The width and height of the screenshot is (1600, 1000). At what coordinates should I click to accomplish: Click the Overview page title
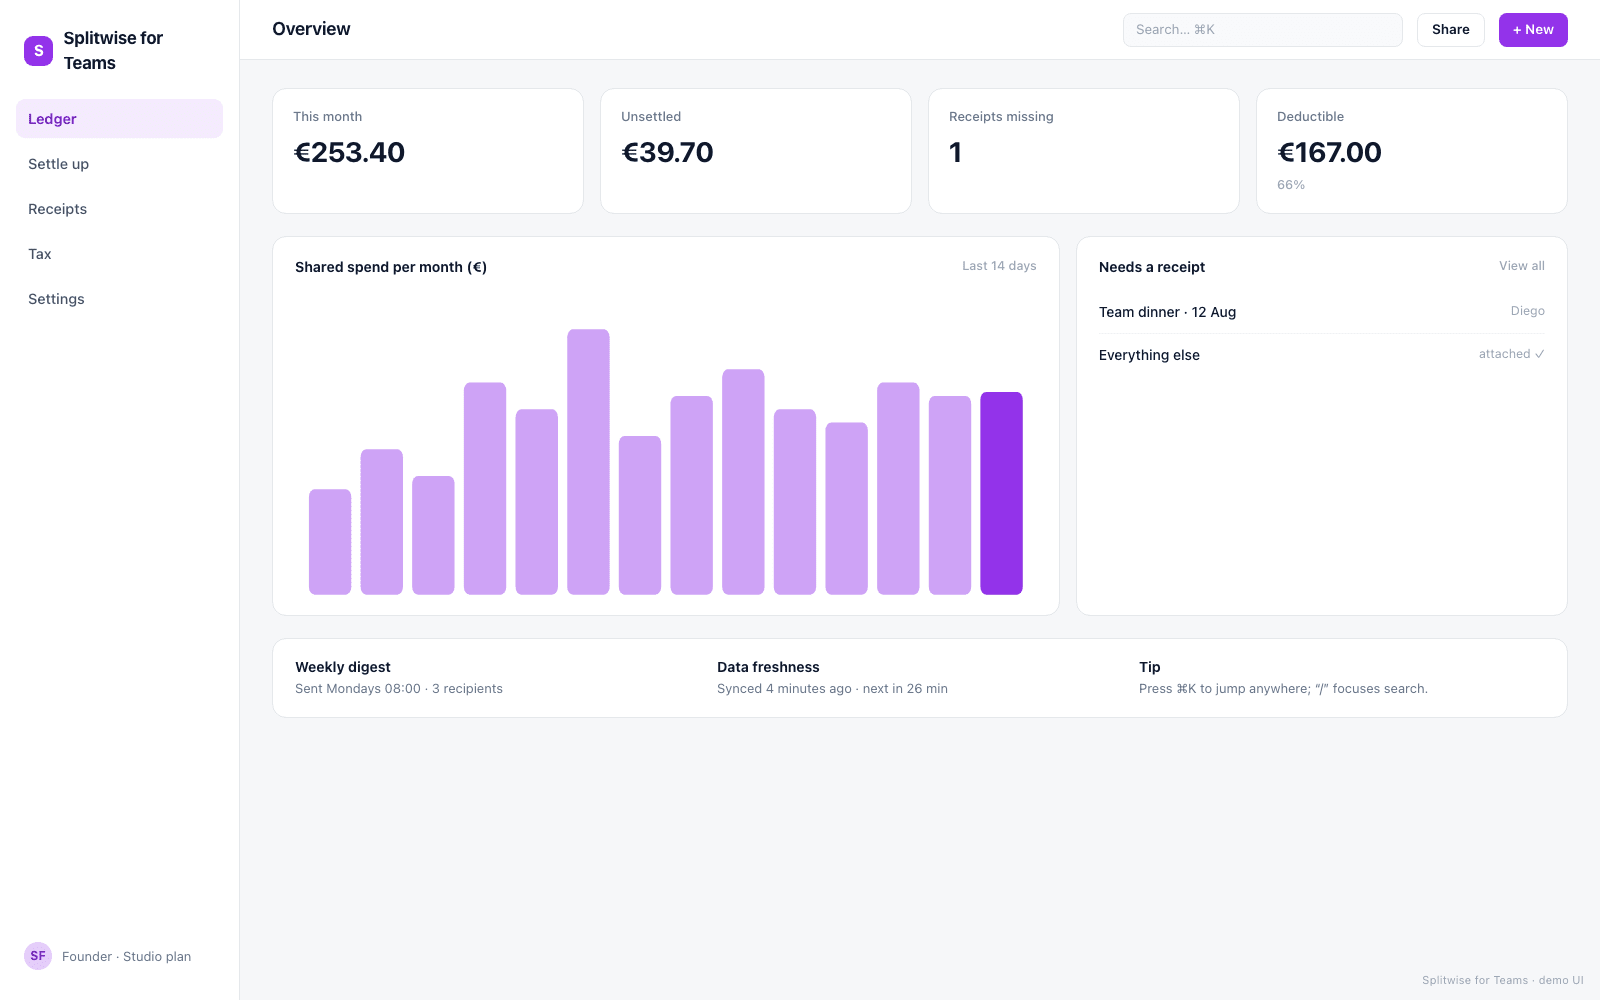point(311,29)
